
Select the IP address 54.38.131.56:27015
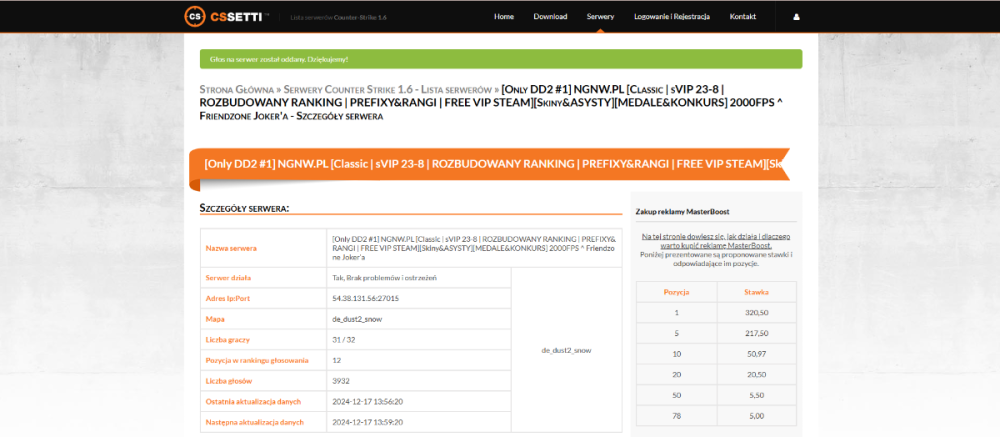coord(366,299)
